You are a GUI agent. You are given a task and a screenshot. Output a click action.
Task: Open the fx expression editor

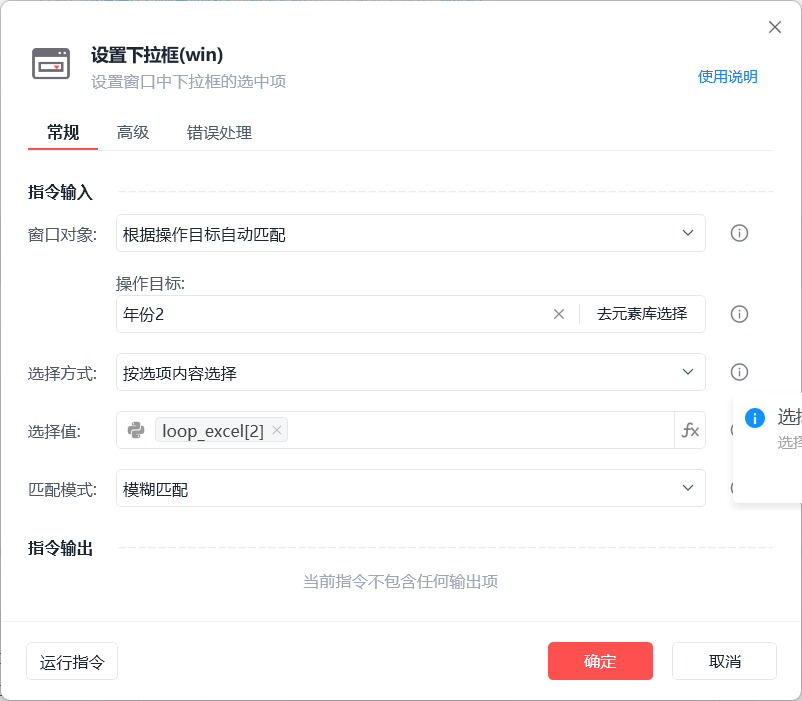click(690, 430)
